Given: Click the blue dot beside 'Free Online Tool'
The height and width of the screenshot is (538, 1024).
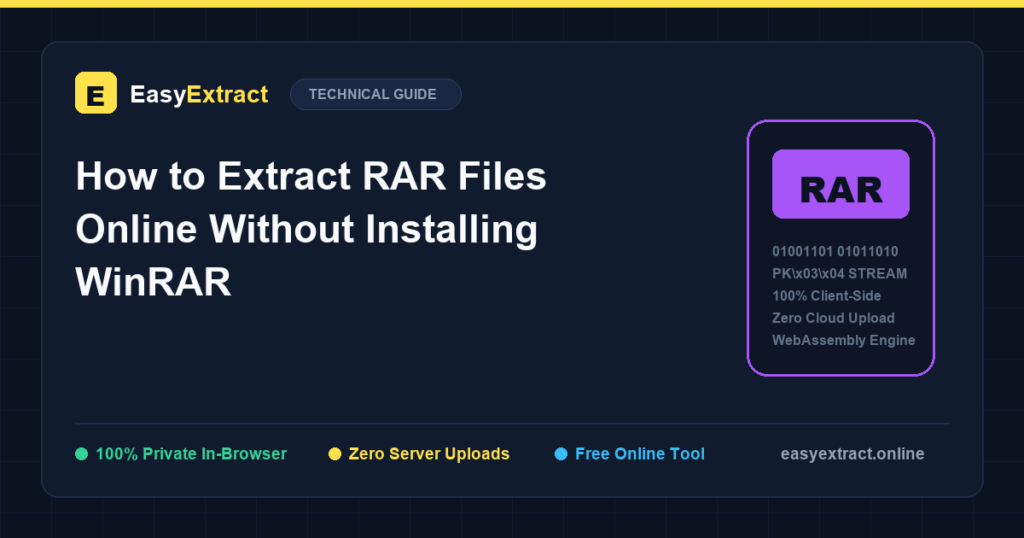Looking at the screenshot, I should coord(560,454).
